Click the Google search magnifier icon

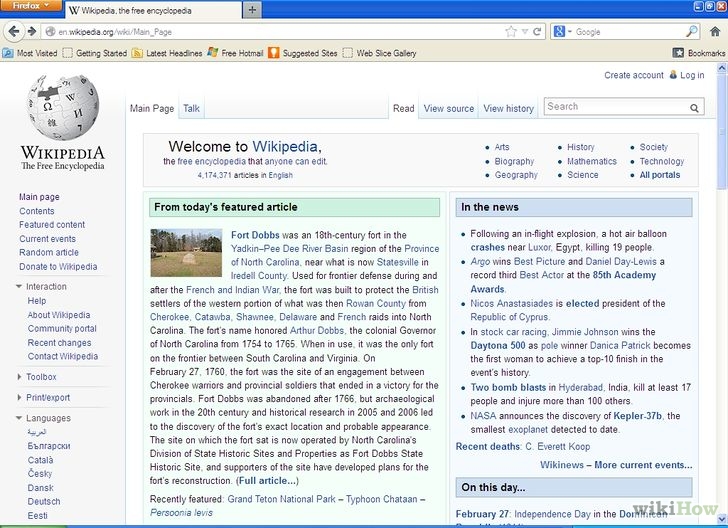pyautogui.click(x=691, y=32)
